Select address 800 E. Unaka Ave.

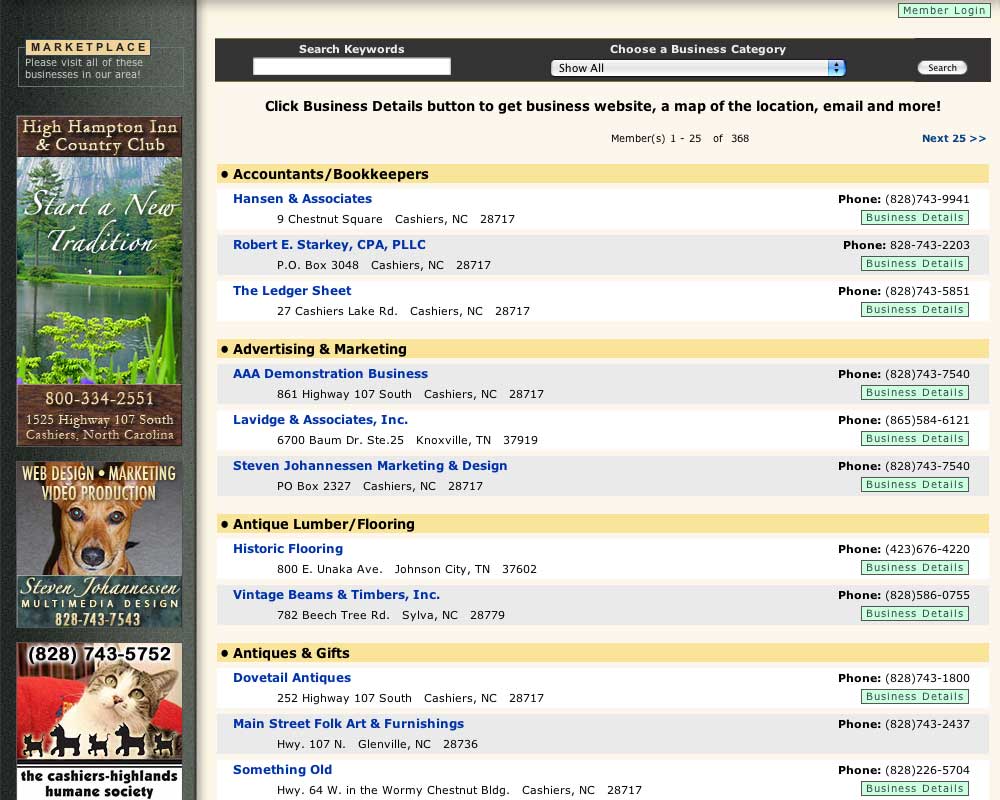click(330, 568)
